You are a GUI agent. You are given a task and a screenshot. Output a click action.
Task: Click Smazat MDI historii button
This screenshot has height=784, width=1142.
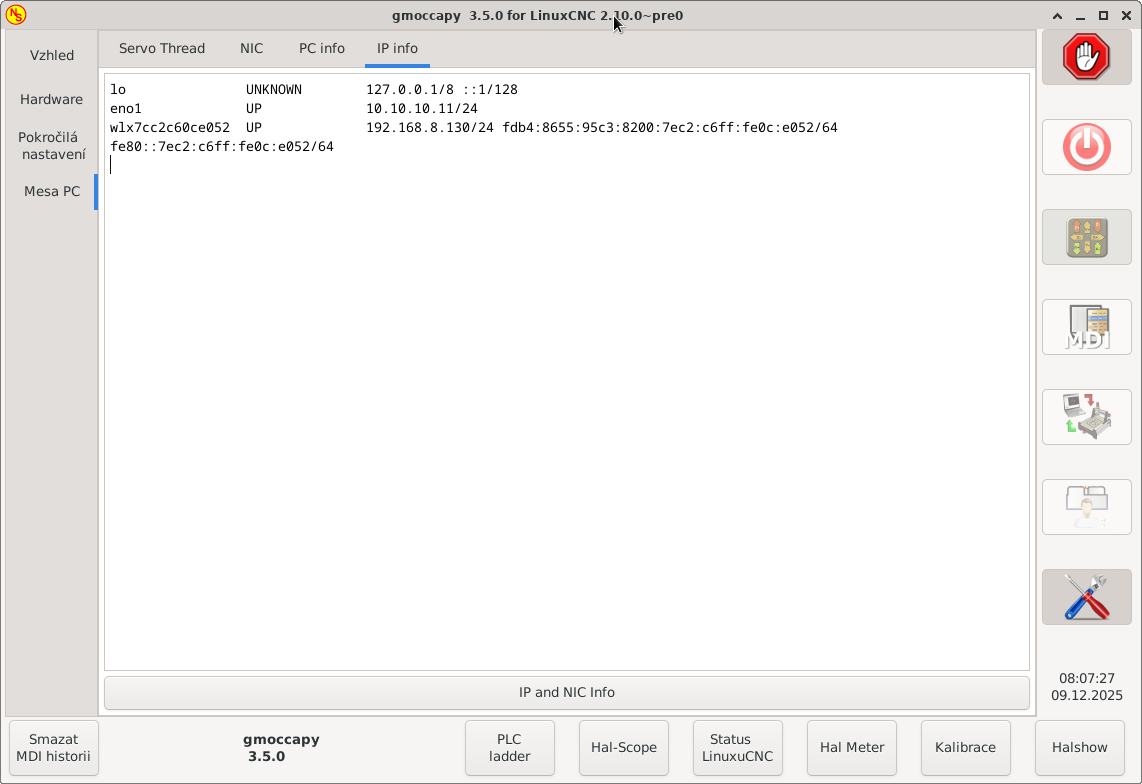54,748
